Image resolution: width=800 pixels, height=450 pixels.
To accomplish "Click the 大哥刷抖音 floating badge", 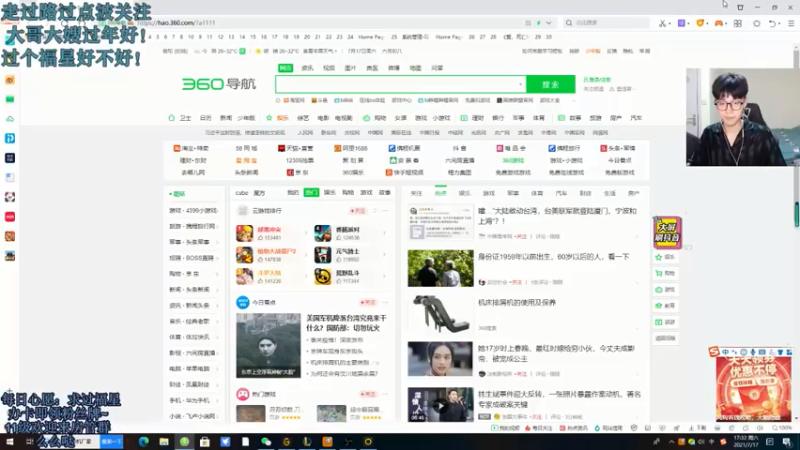I will [x=667, y=233].
